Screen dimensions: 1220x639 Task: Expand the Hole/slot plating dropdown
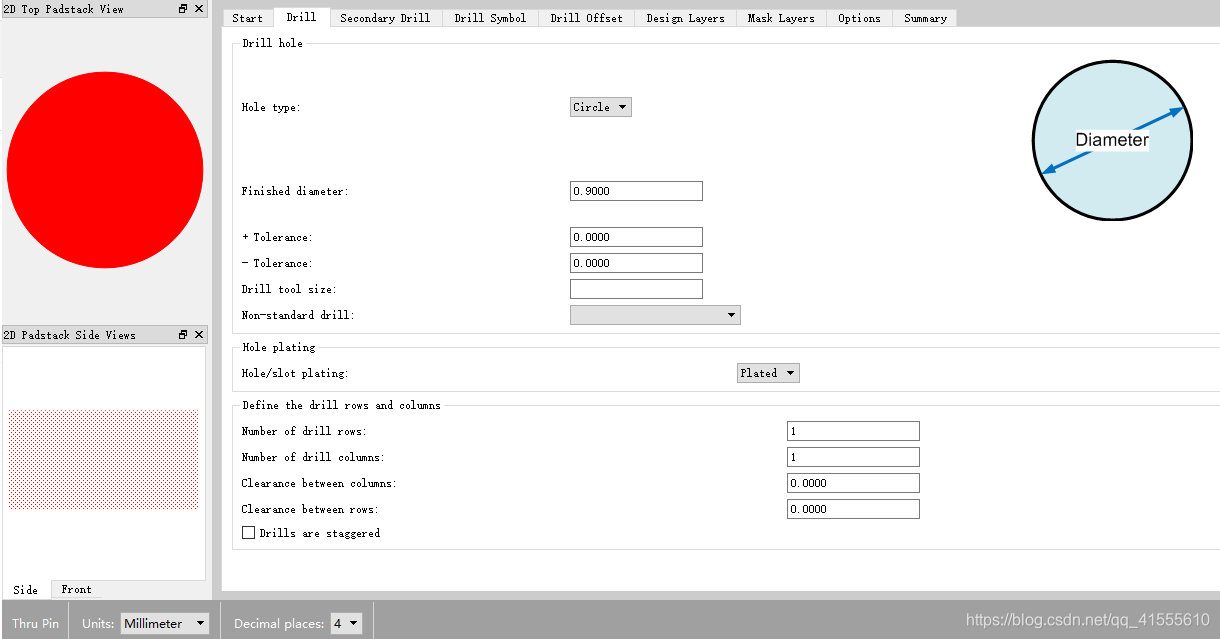click(768, 373)
